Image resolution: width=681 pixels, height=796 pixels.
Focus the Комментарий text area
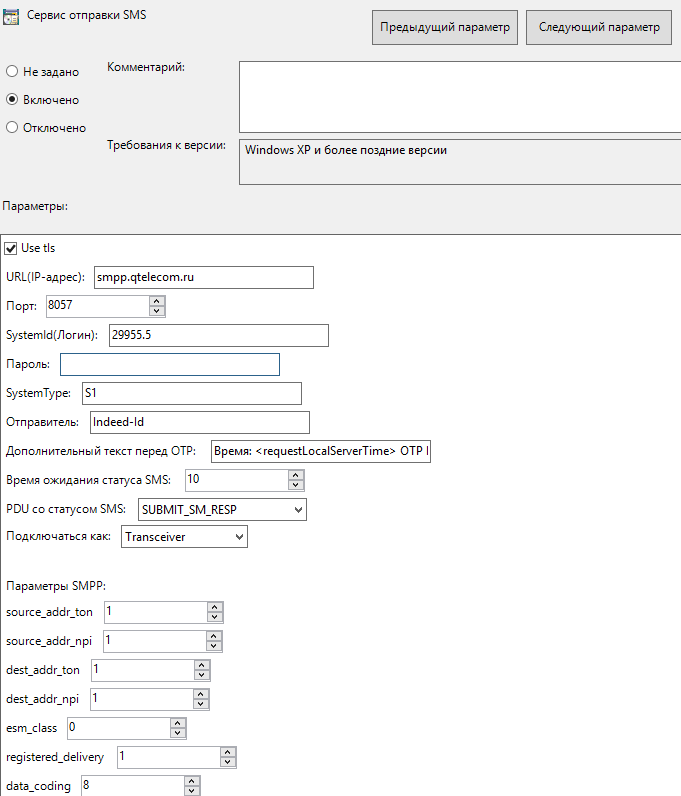(459, 96)
